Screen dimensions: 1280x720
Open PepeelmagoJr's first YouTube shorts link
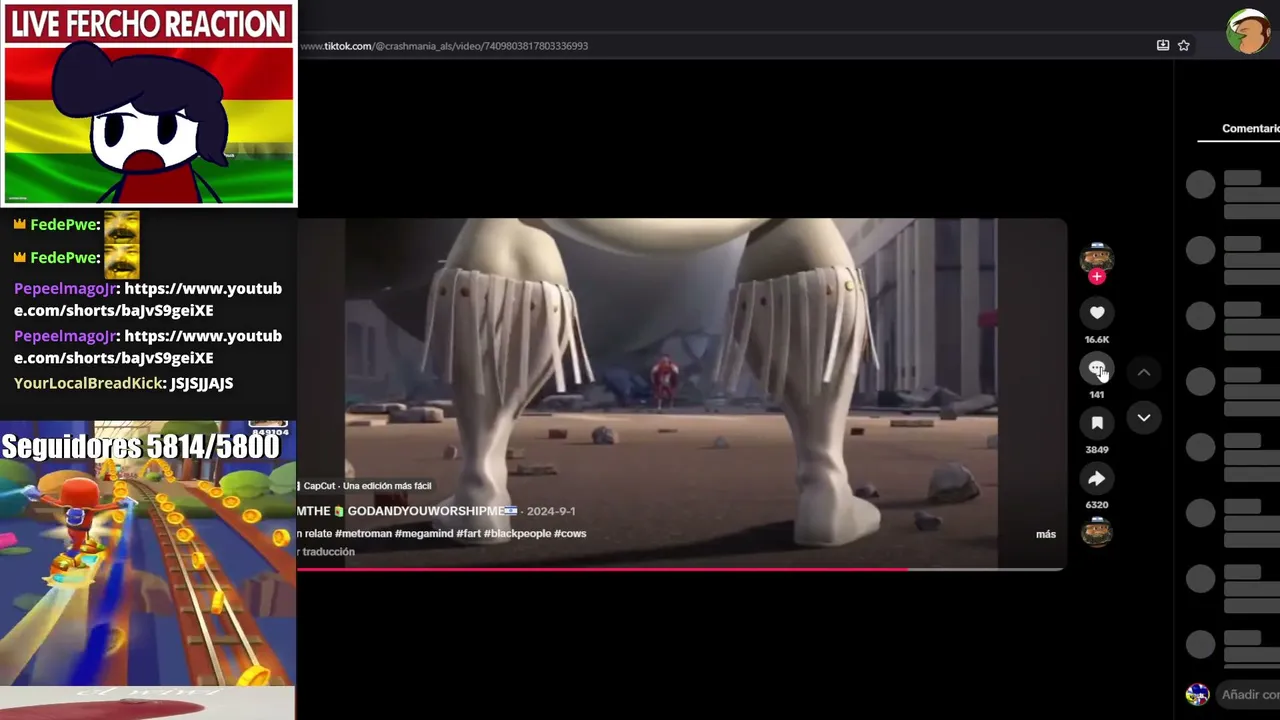tap(148, 299)
